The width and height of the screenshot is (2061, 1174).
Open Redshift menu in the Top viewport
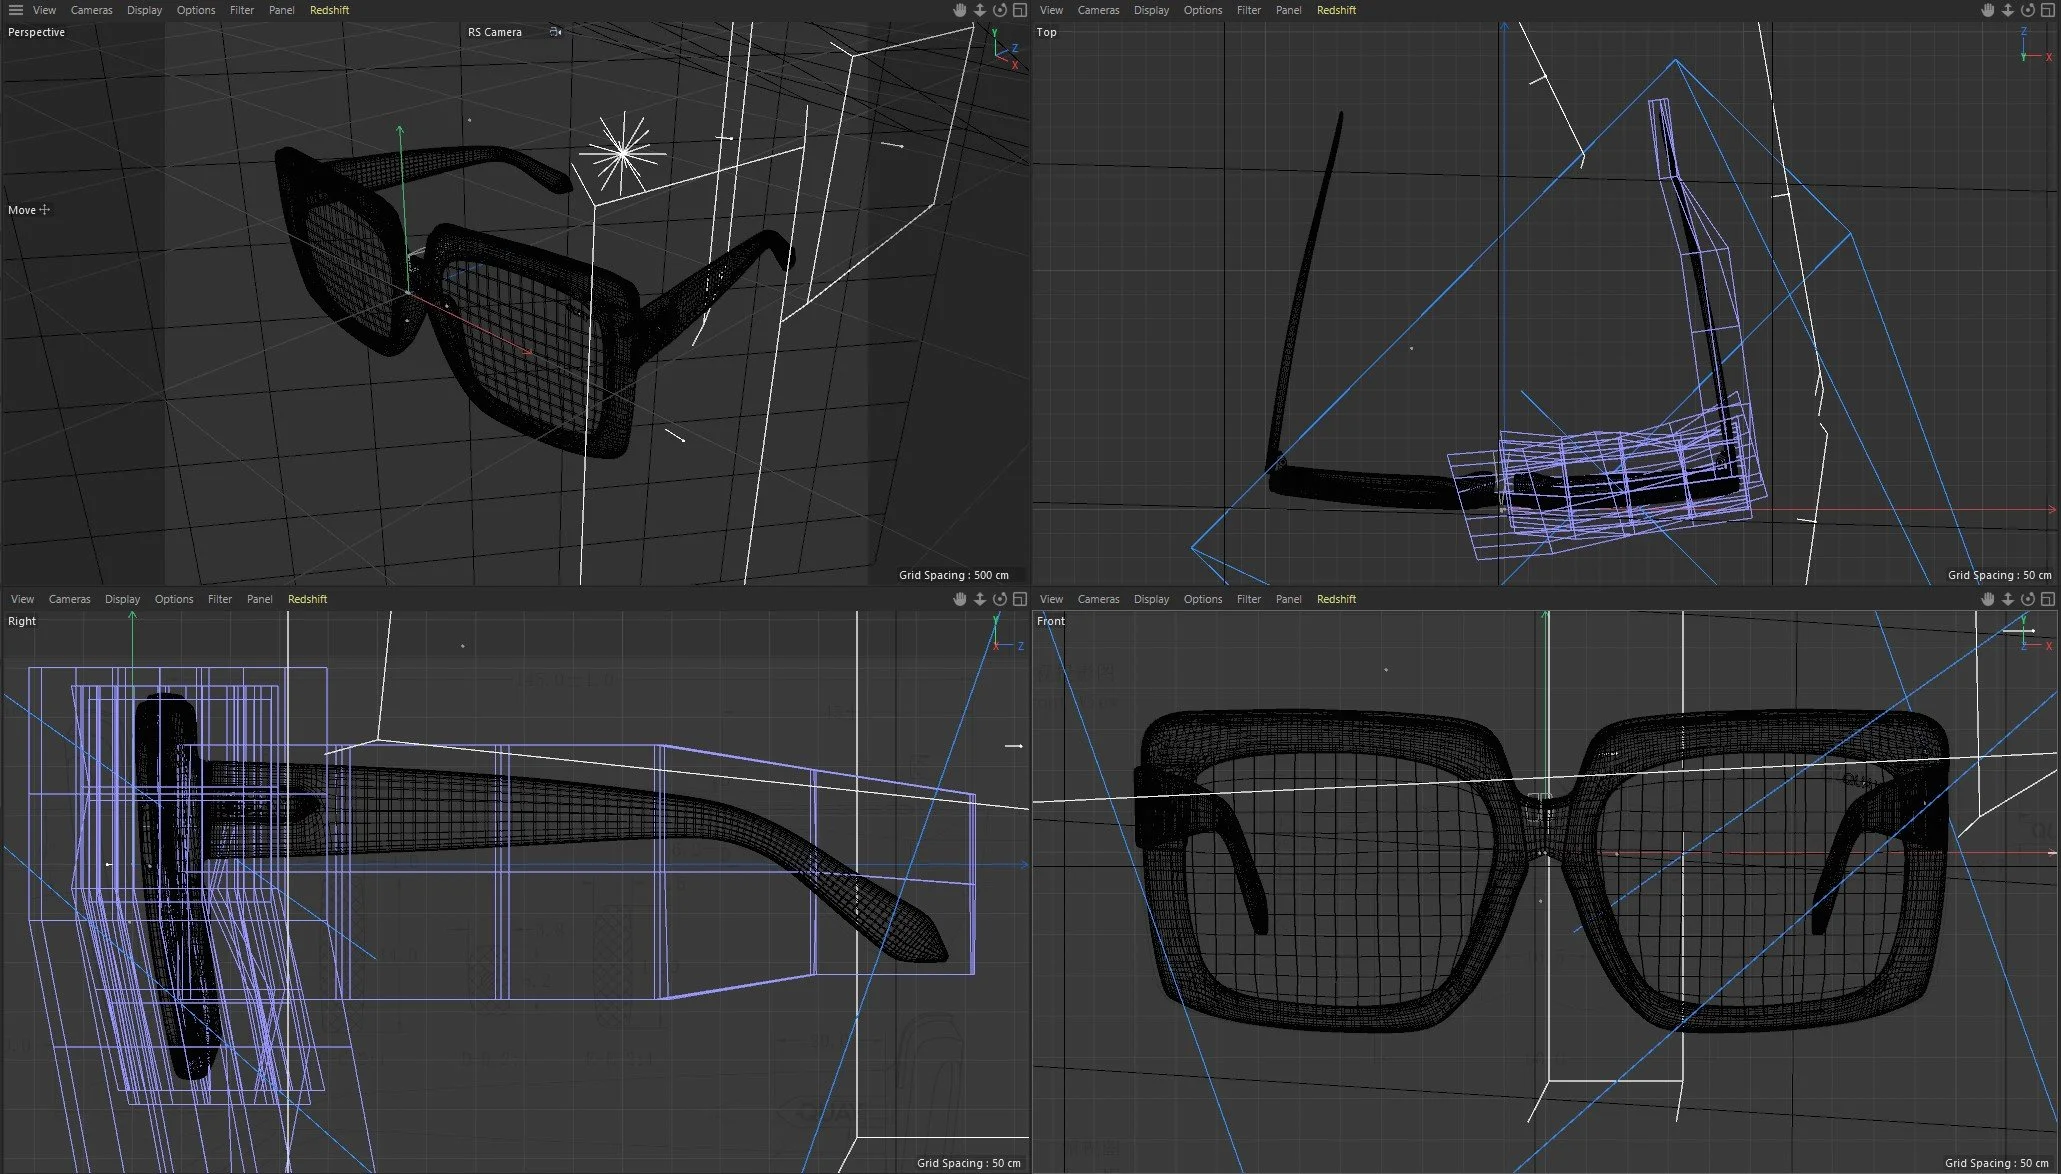click(x=1336, y=10)
